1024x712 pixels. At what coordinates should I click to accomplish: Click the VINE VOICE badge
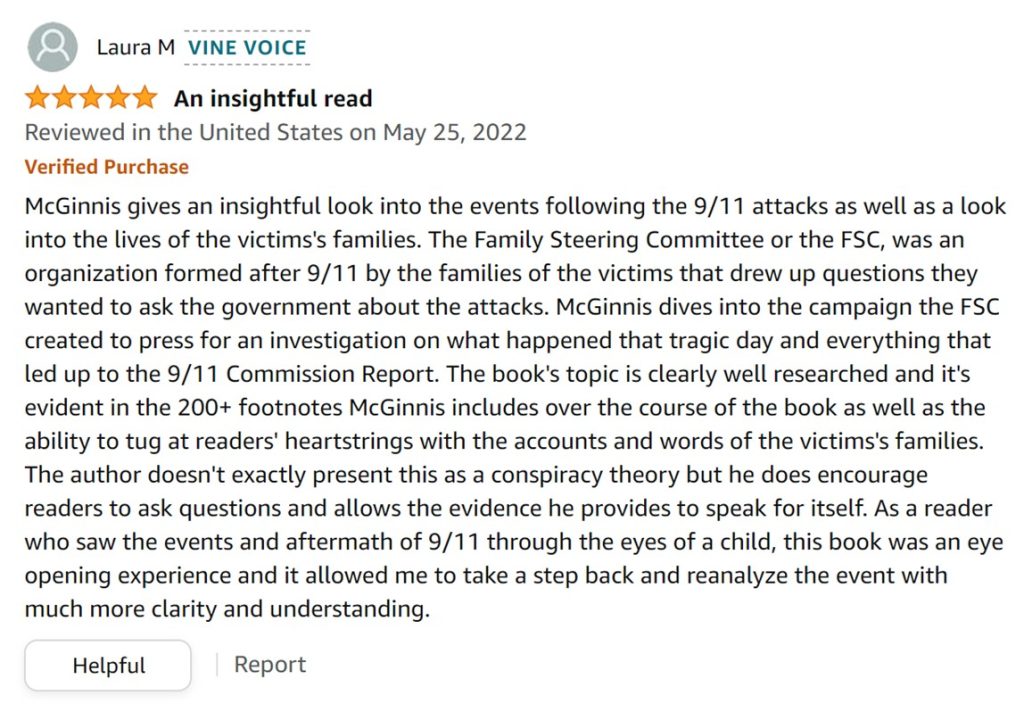tap(247, 48)
